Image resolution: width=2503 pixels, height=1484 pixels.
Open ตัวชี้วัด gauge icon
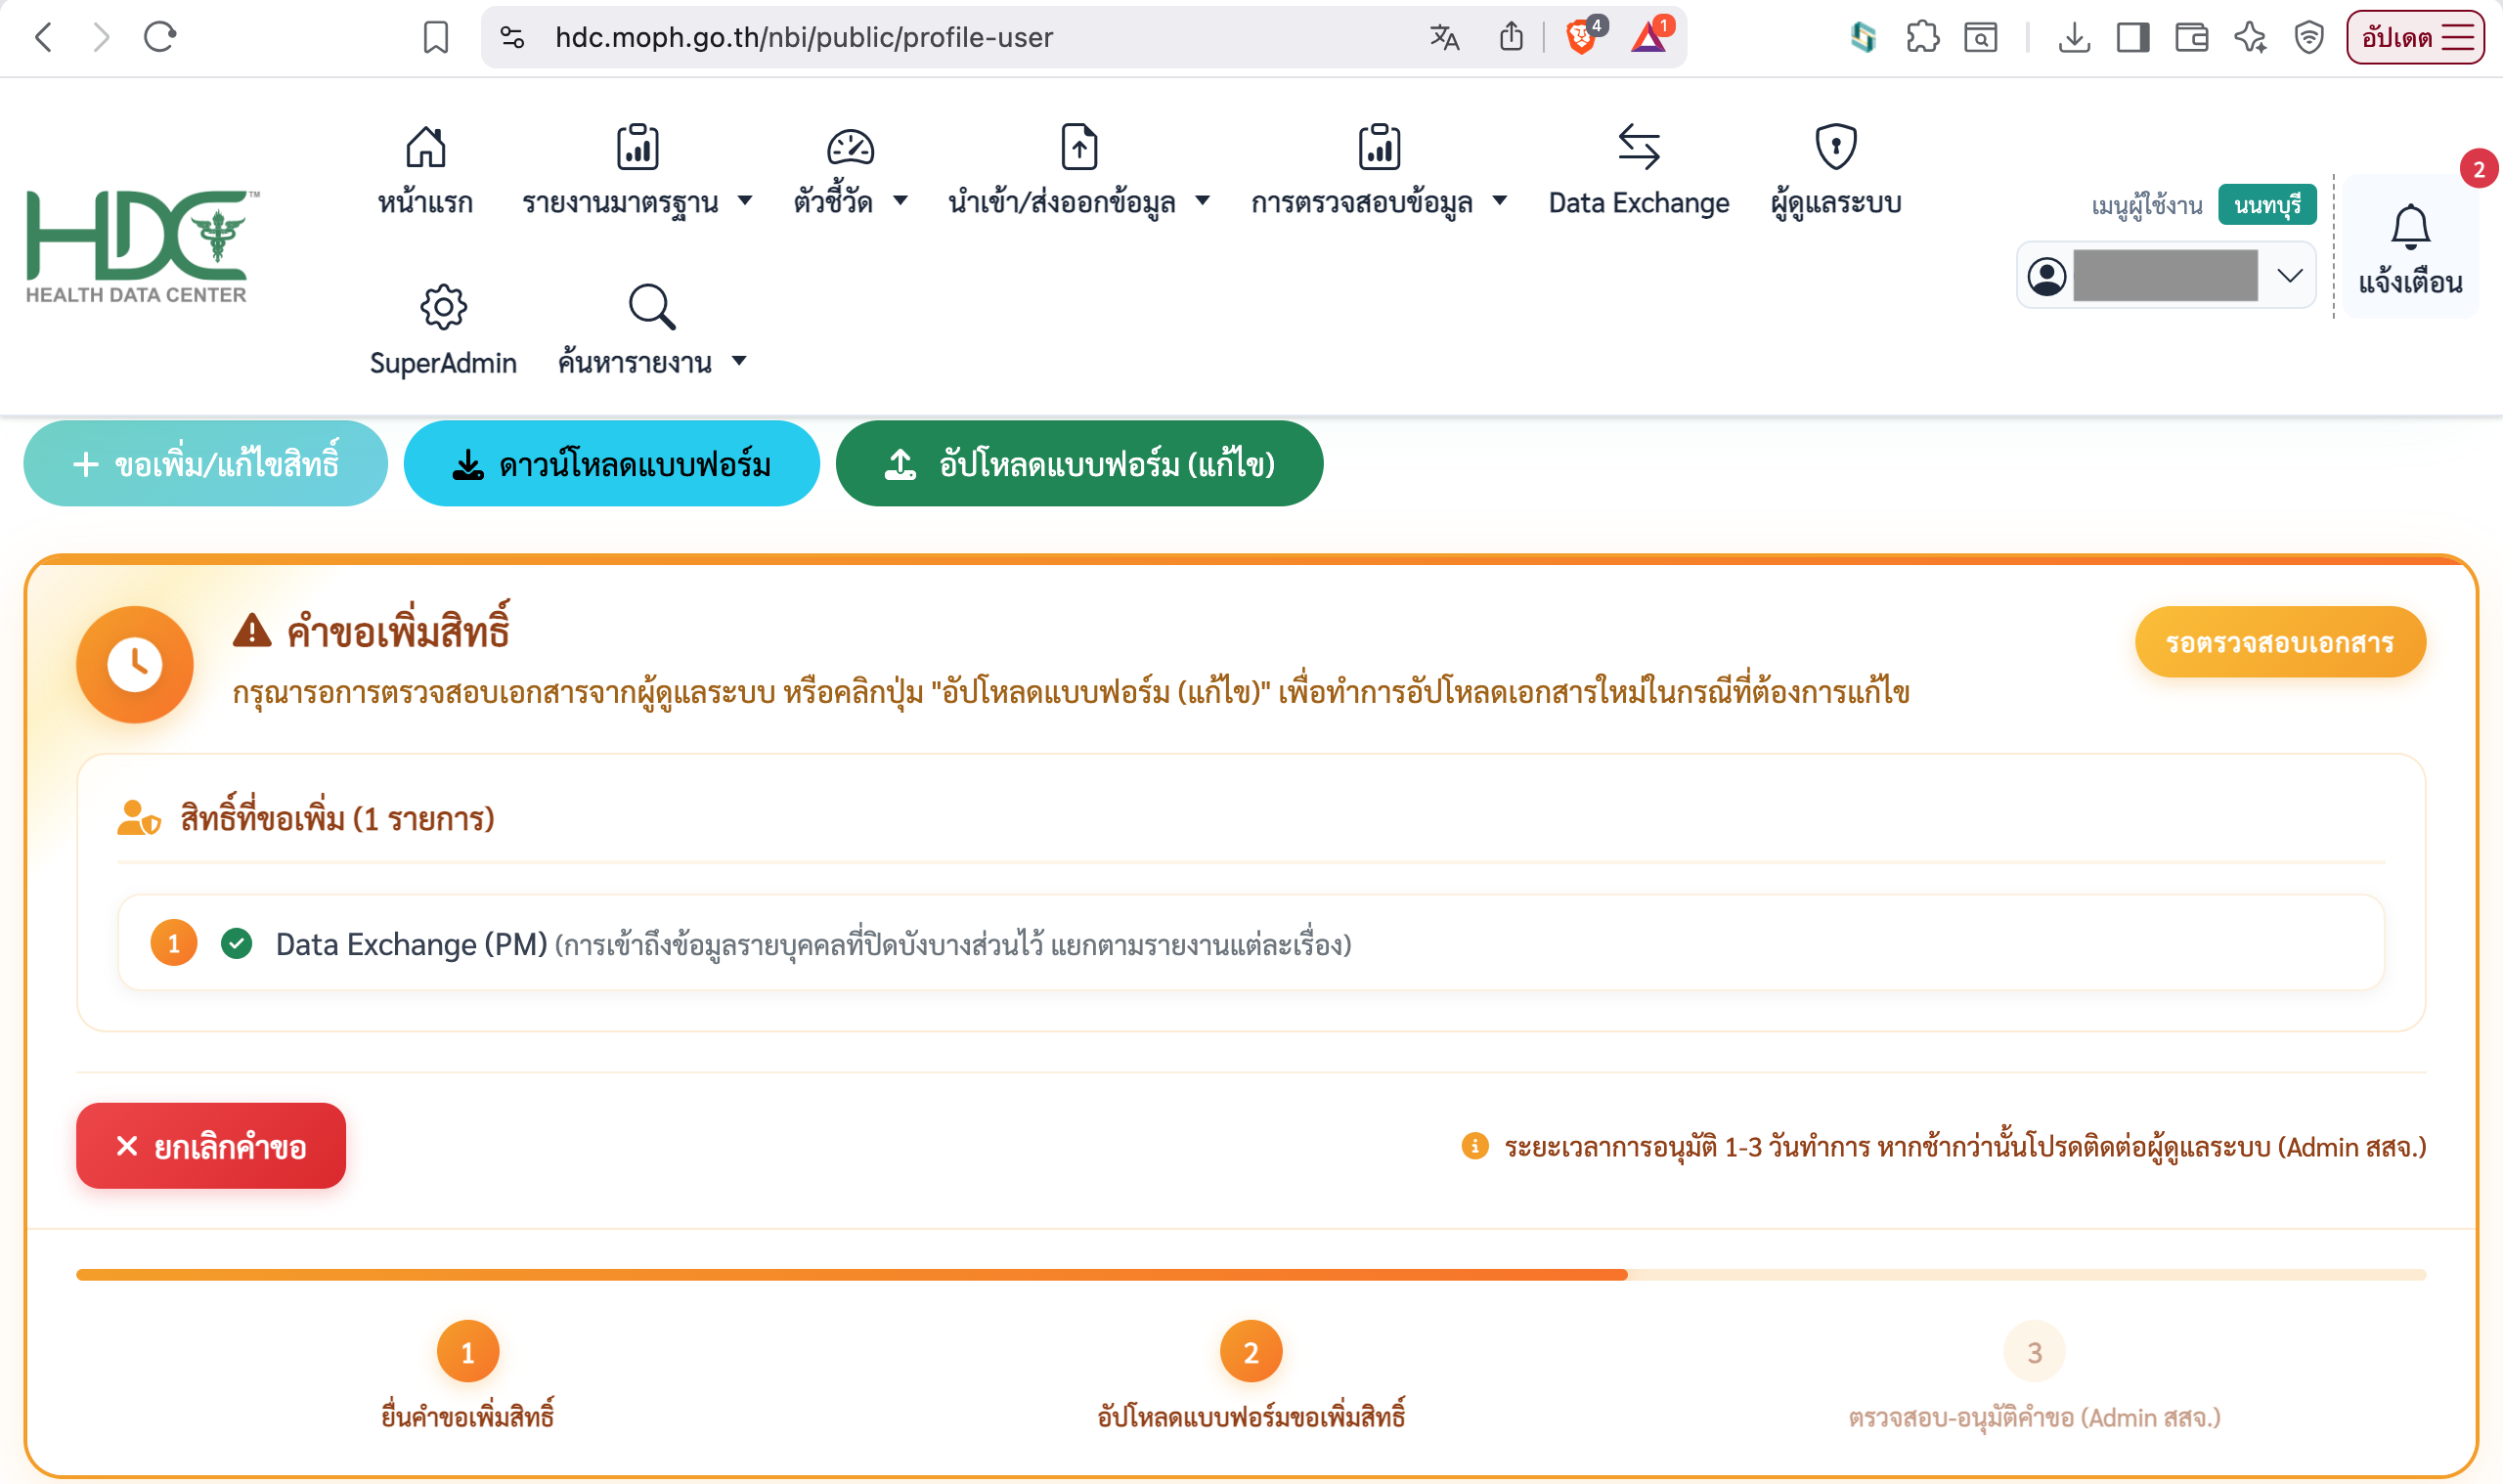pyautogui.click(x=850, y=148)
